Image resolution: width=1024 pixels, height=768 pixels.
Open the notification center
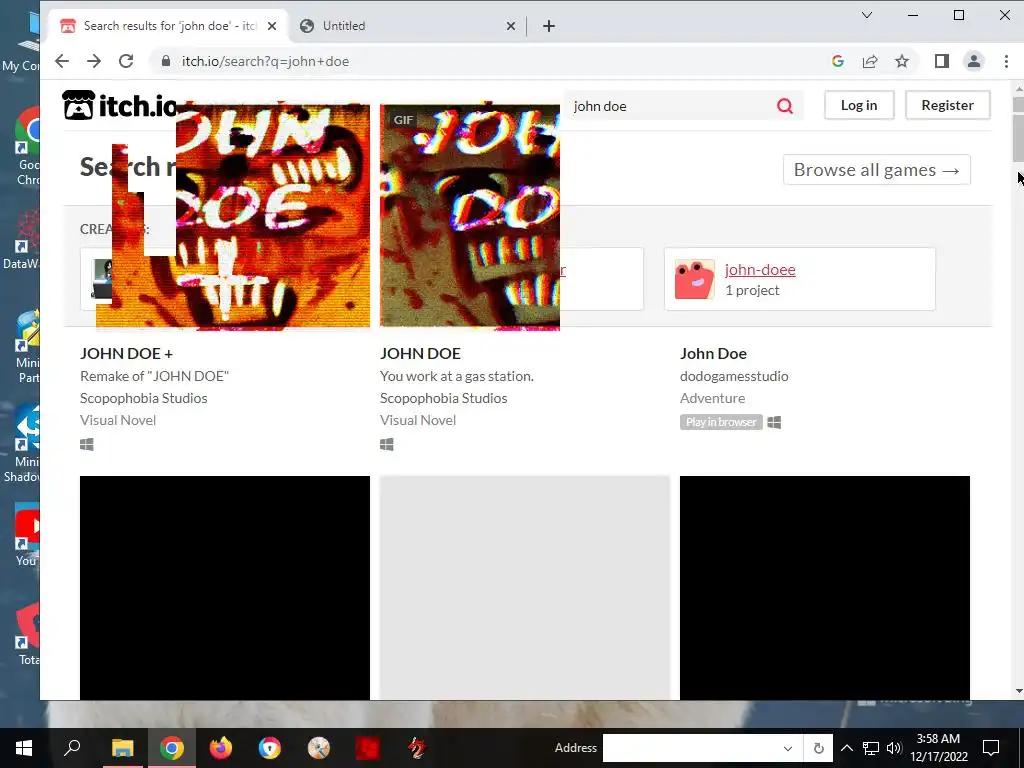991,748
